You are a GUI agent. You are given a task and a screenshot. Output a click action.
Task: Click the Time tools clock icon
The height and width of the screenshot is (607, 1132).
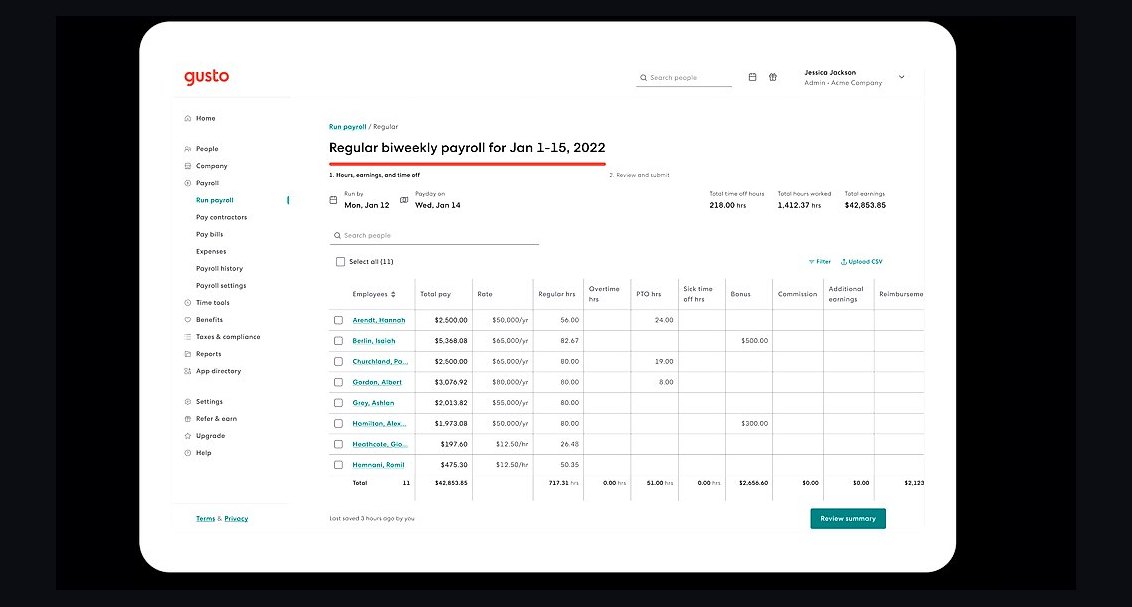[188, 303]
